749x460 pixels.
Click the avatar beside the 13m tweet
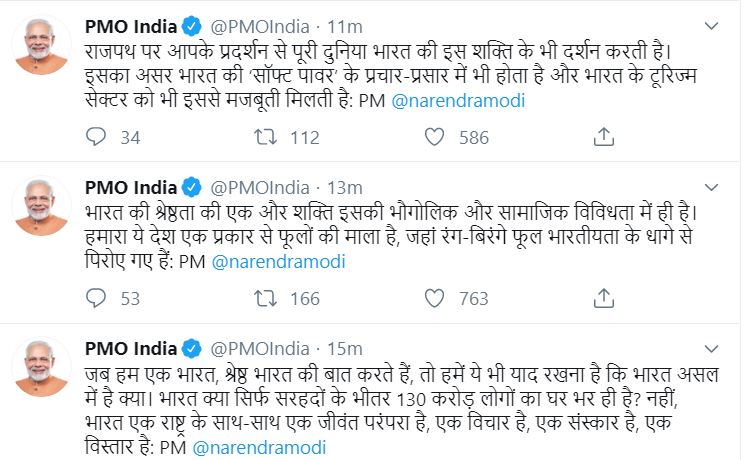point(41,207)
